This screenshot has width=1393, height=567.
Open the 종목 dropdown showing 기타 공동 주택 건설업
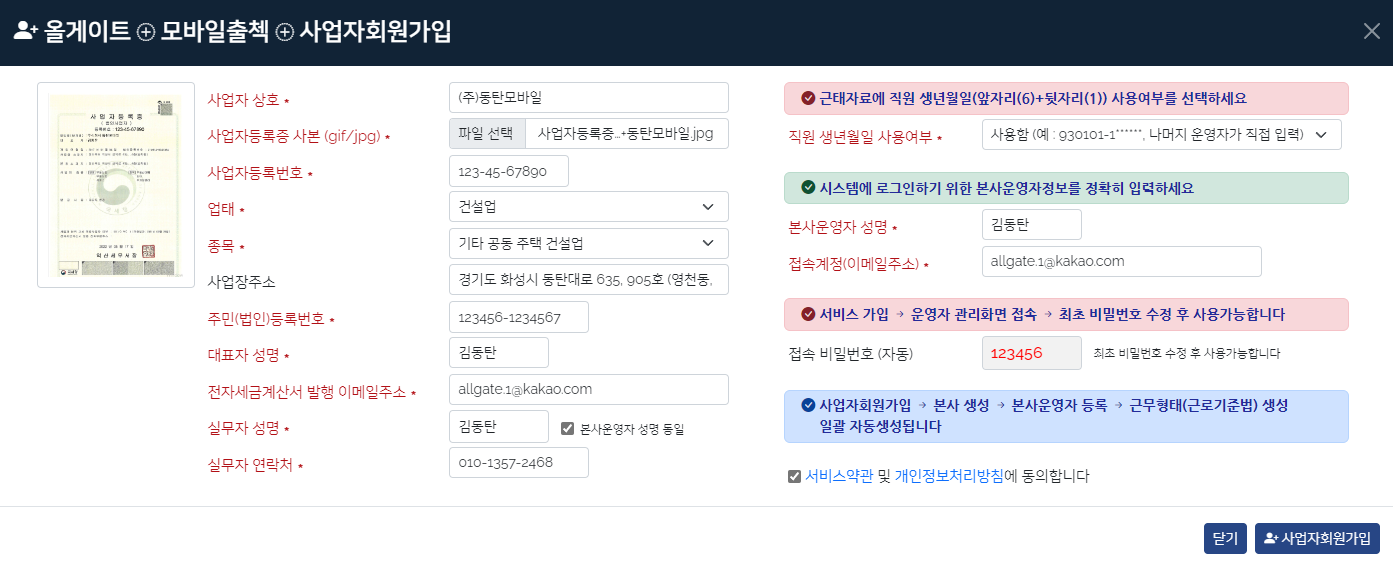tap(589, 243)
